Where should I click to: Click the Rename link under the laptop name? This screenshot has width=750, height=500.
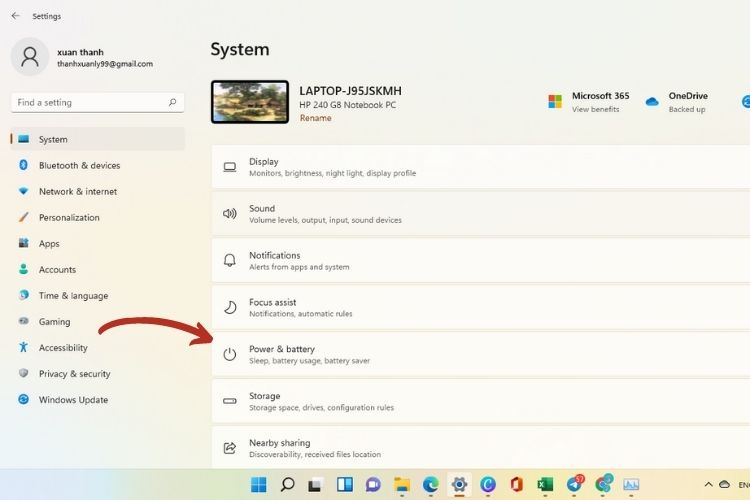[315, 118]
